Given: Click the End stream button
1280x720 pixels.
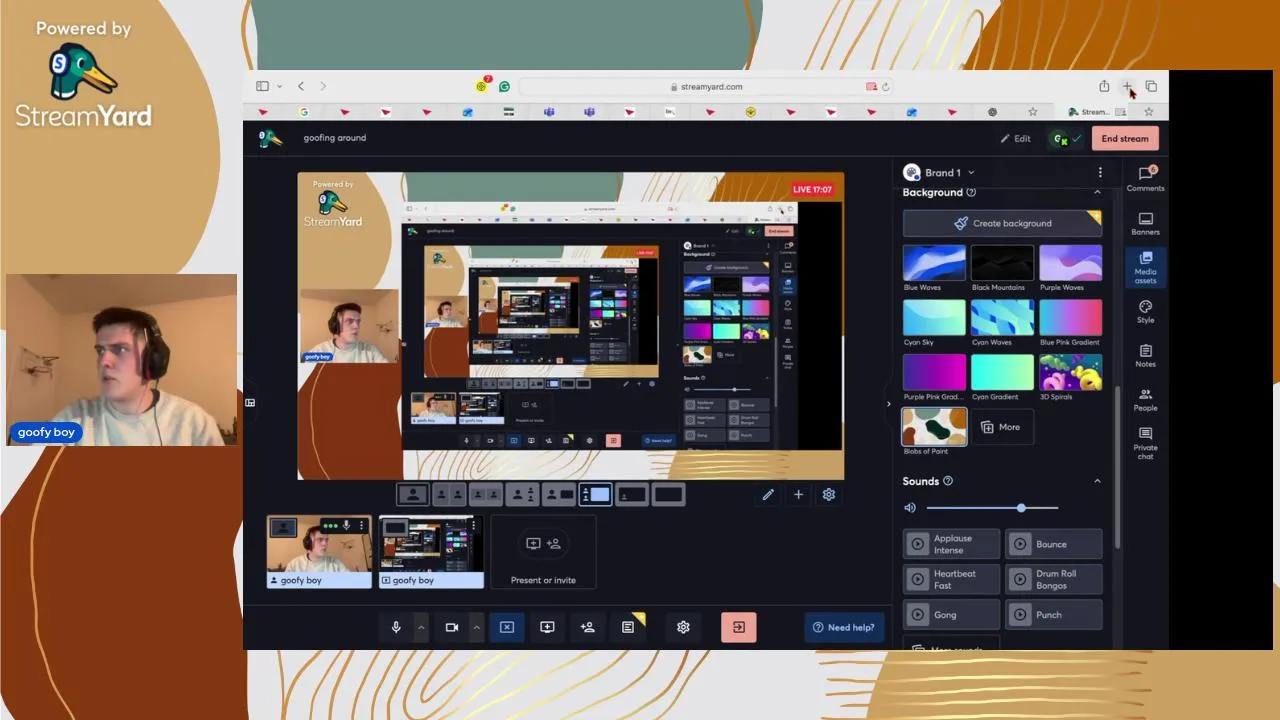Looking at the screenshot, I should (1125, 139).
